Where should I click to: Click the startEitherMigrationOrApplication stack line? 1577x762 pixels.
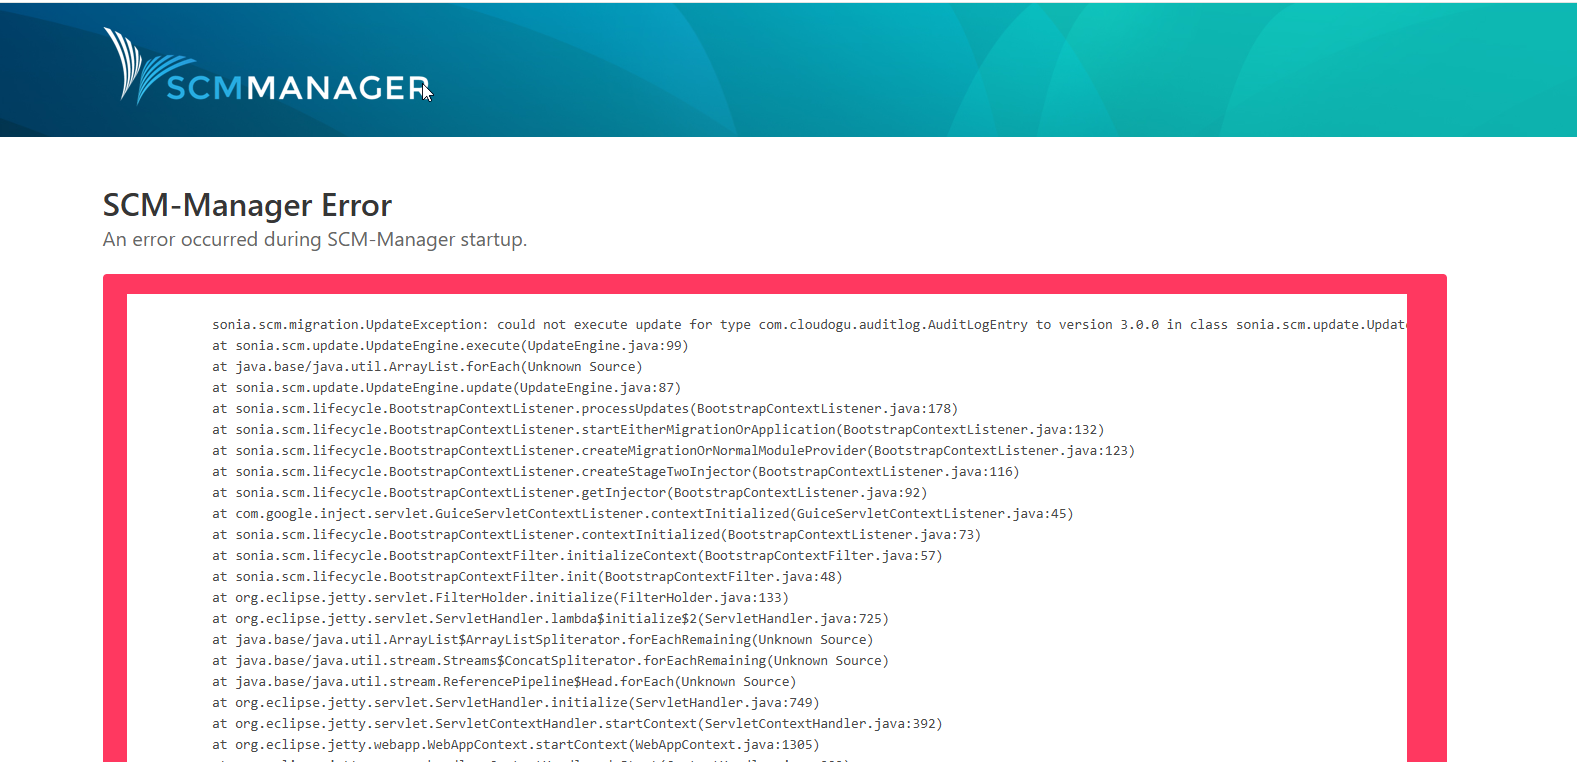point(658,430)
